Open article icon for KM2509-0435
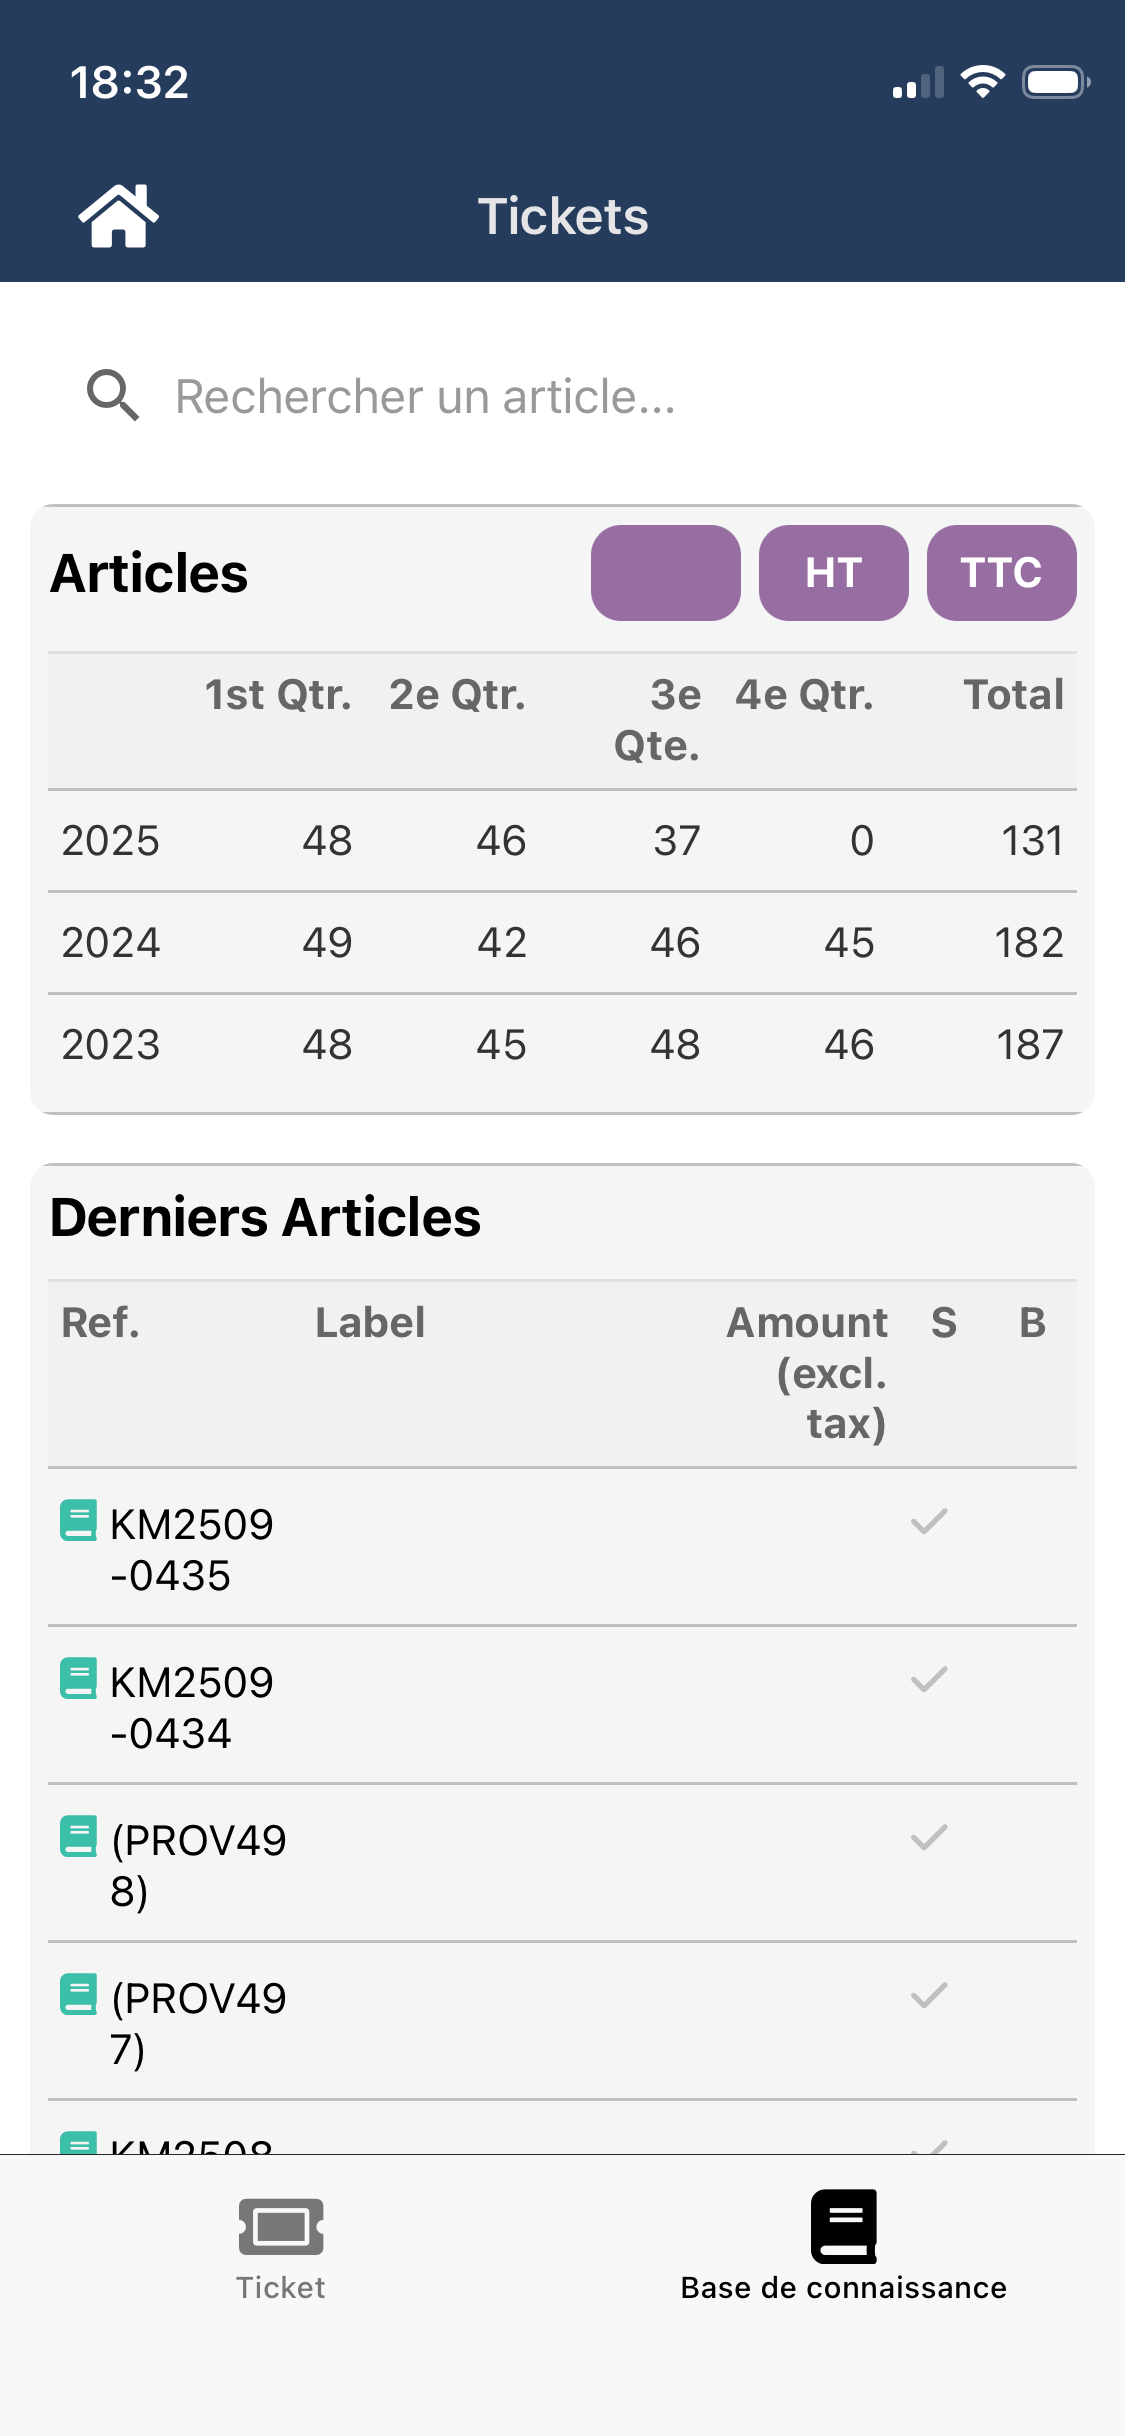1125x2436 pixels. click(x=79, y=1520)
